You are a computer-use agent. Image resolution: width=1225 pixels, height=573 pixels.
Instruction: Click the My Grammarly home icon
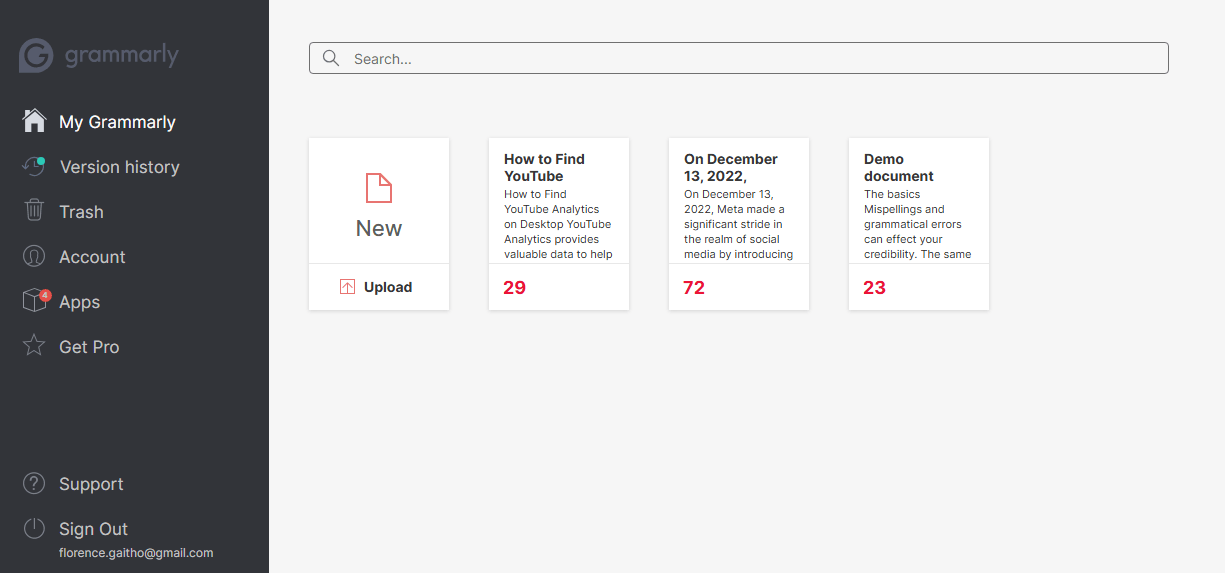point(34,121)
